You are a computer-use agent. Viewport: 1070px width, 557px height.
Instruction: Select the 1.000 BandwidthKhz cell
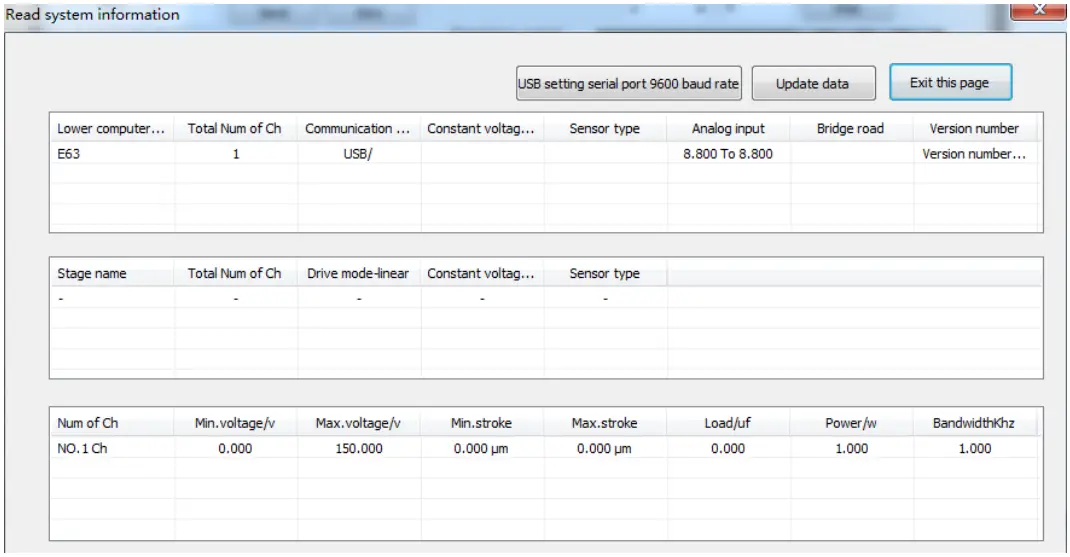(974, 448)
